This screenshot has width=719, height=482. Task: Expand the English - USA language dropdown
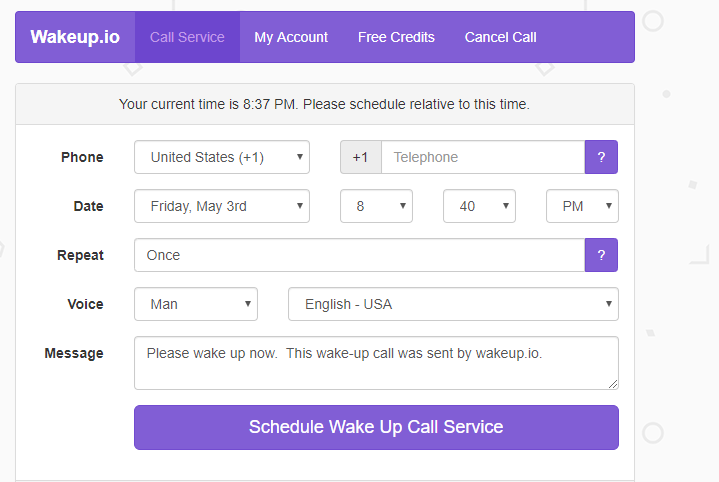(454, 304)
